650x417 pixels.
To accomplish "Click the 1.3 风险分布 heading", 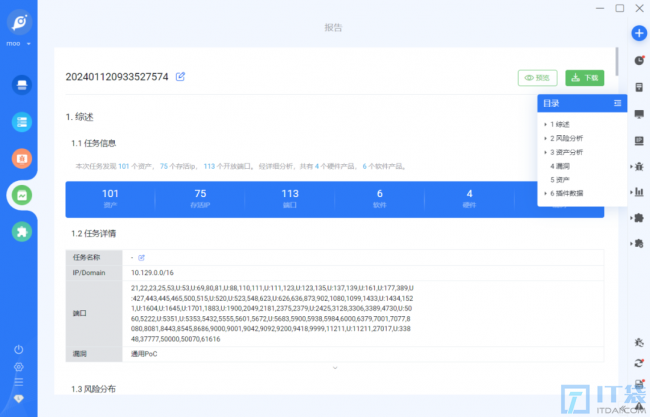I will [94, 389].
